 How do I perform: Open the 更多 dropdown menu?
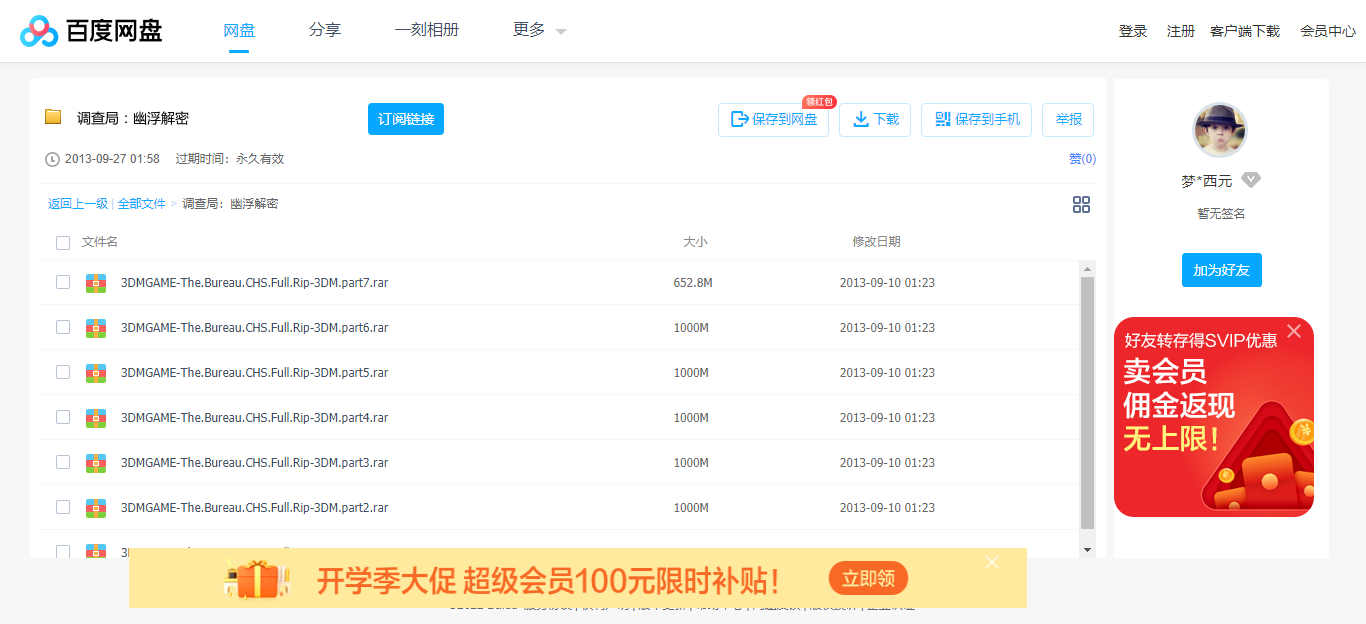tap(531, 30)
